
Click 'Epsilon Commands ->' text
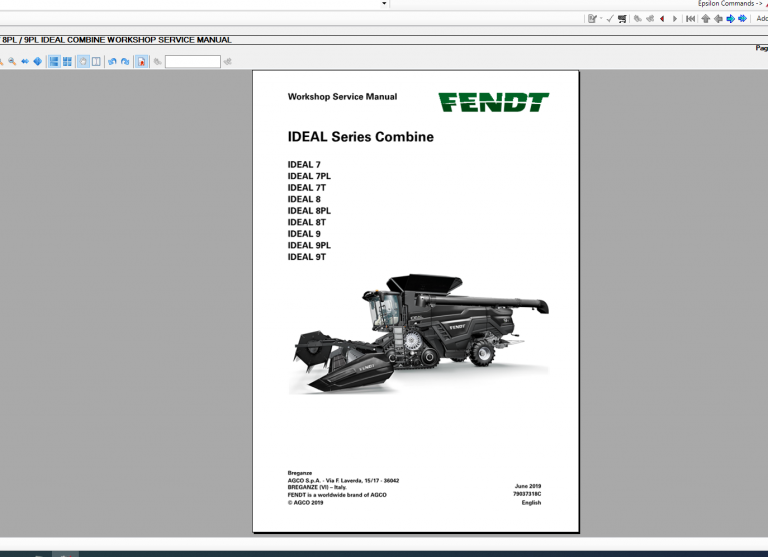click(x=729, y=3)
